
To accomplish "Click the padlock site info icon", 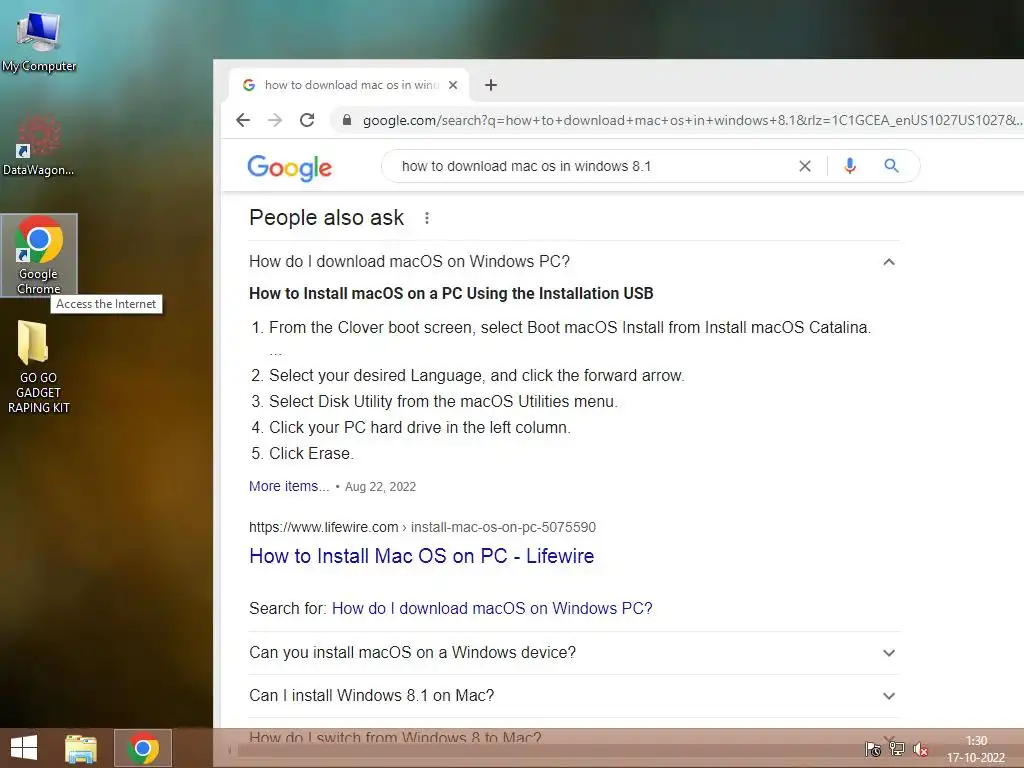I will point(347,120).
